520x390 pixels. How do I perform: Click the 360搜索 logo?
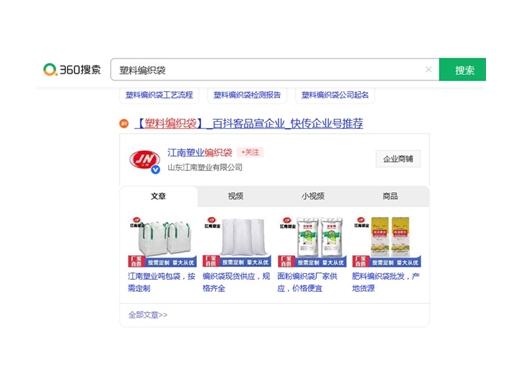(72, 70)
